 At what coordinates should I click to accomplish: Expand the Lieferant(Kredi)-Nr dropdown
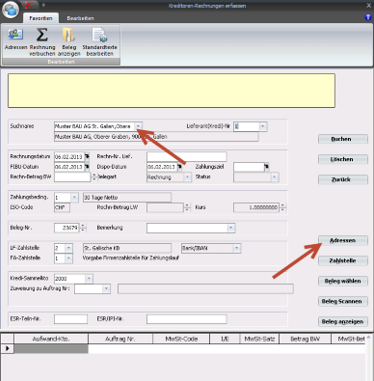point(263,126)
